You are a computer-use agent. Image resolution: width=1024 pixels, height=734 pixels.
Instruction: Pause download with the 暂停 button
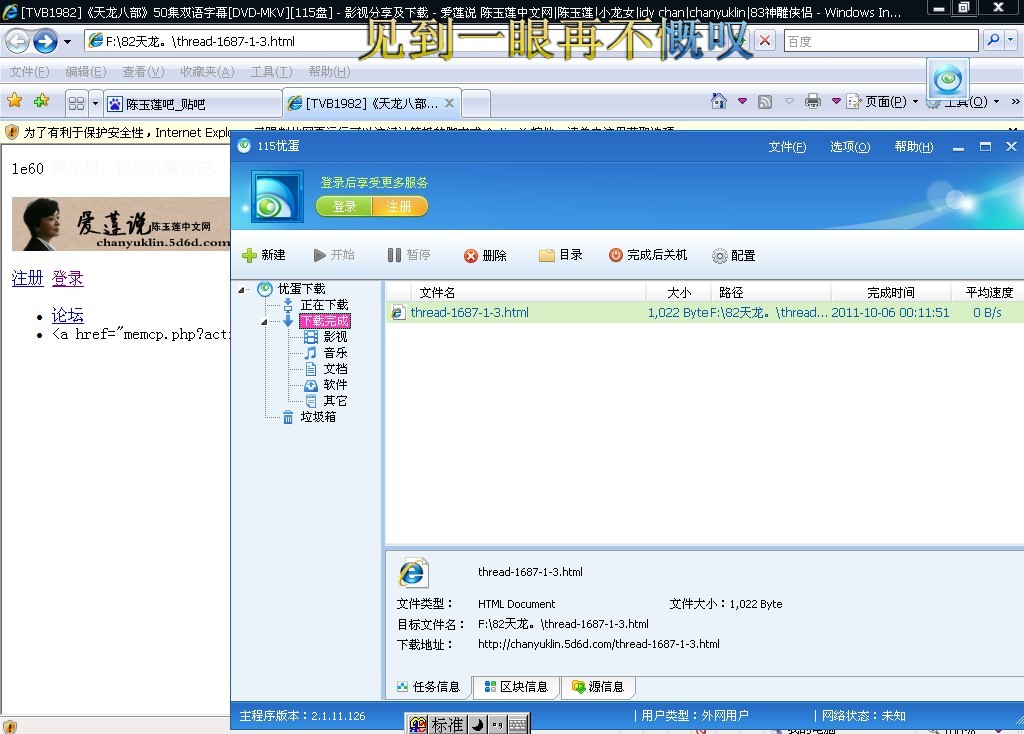click(x=409, y=255)
